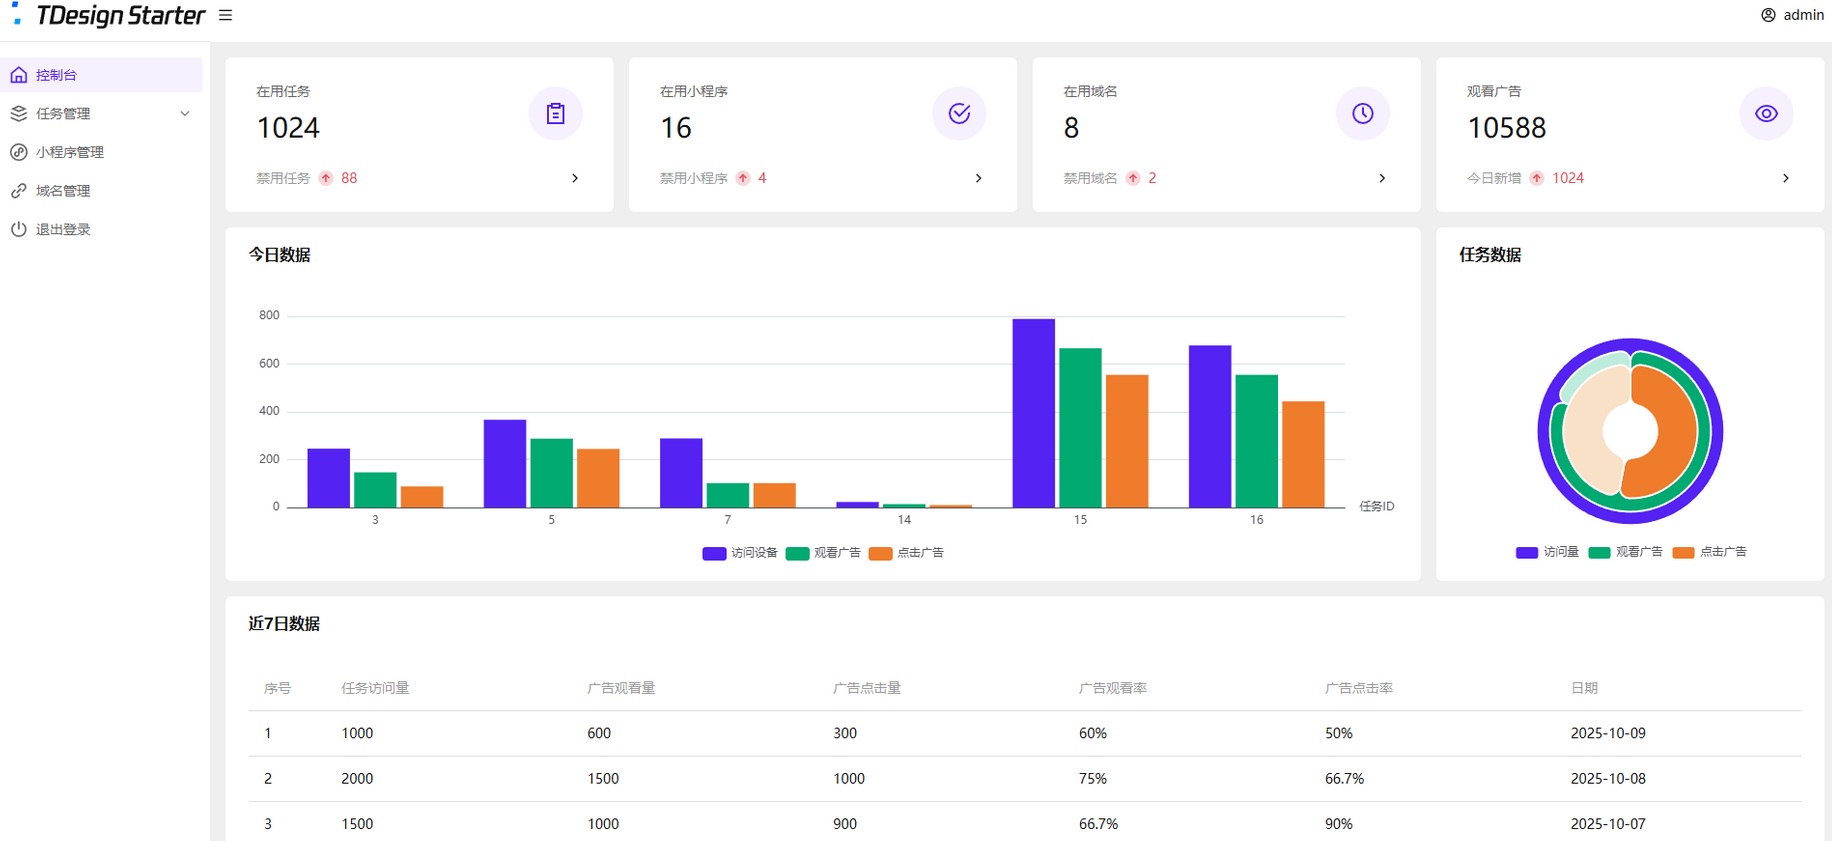Click the TDesign Starter logo
The height and width of the screenshot is (841, 1832).
click(x=108, y=15)
